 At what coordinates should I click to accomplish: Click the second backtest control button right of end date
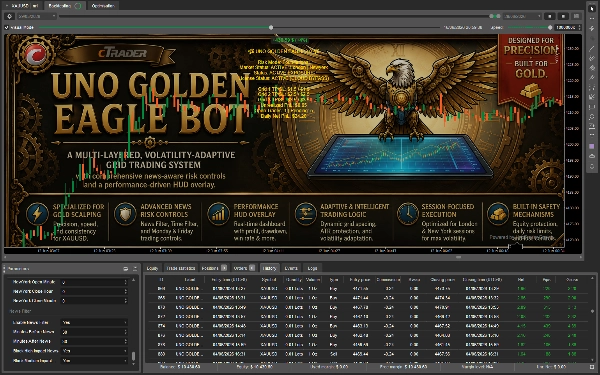click(563, 16)
